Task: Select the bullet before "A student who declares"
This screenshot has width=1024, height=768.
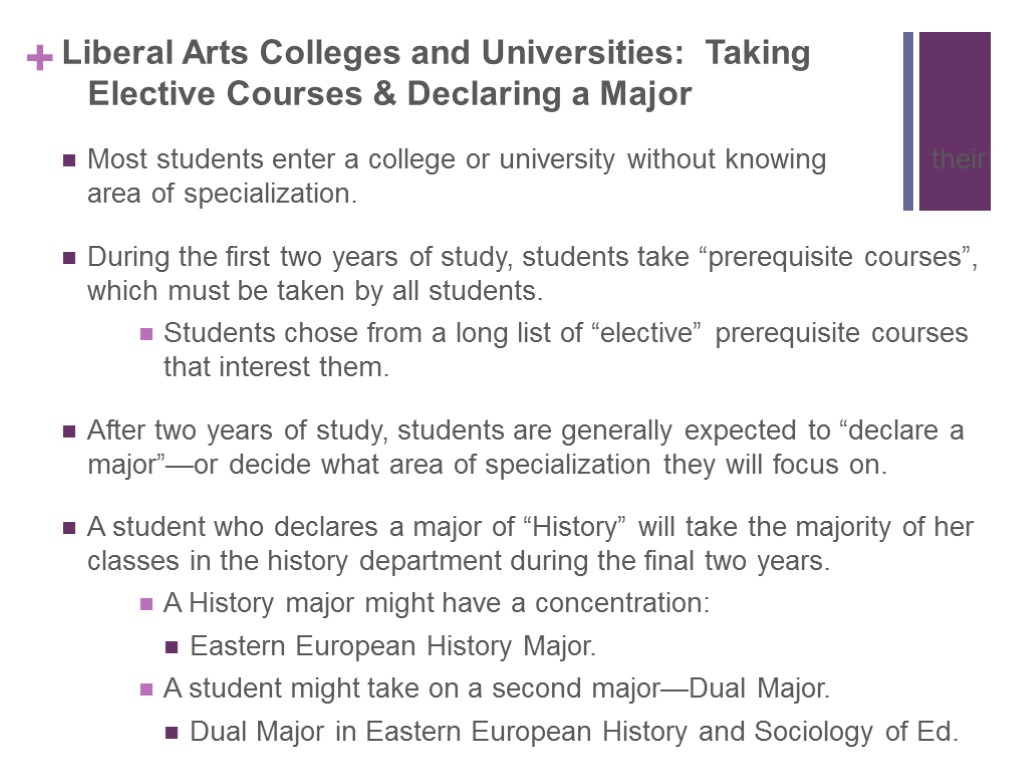Action: pos(69,528)
